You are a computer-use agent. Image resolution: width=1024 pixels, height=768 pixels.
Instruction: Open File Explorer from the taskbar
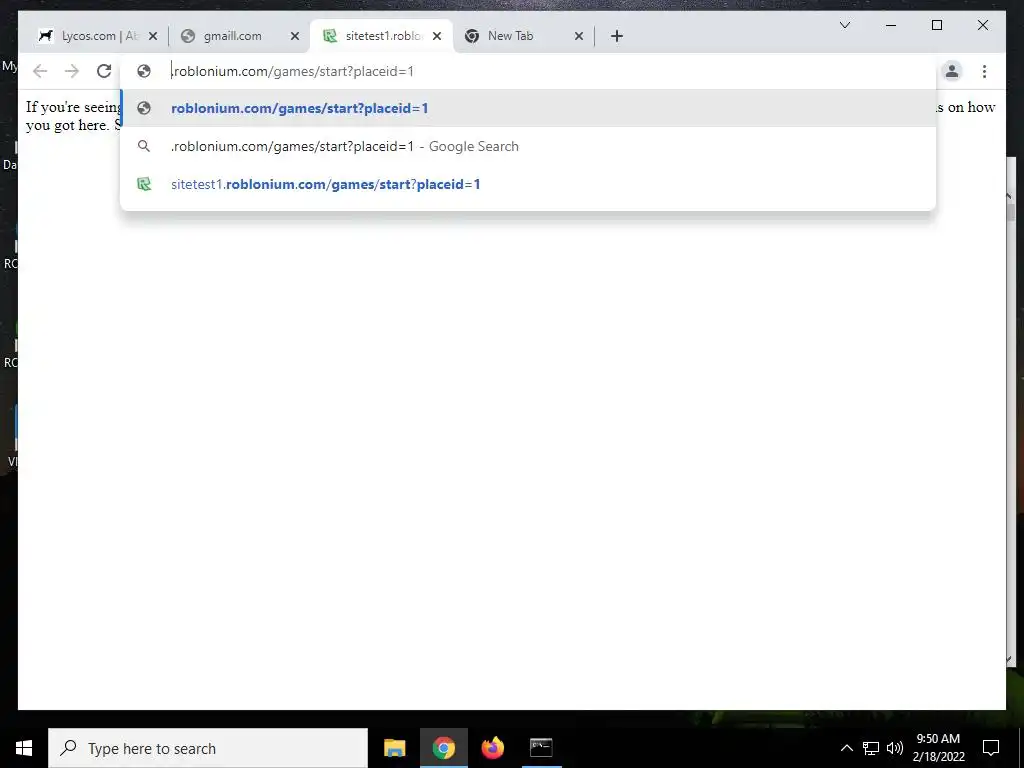[394, 748]
